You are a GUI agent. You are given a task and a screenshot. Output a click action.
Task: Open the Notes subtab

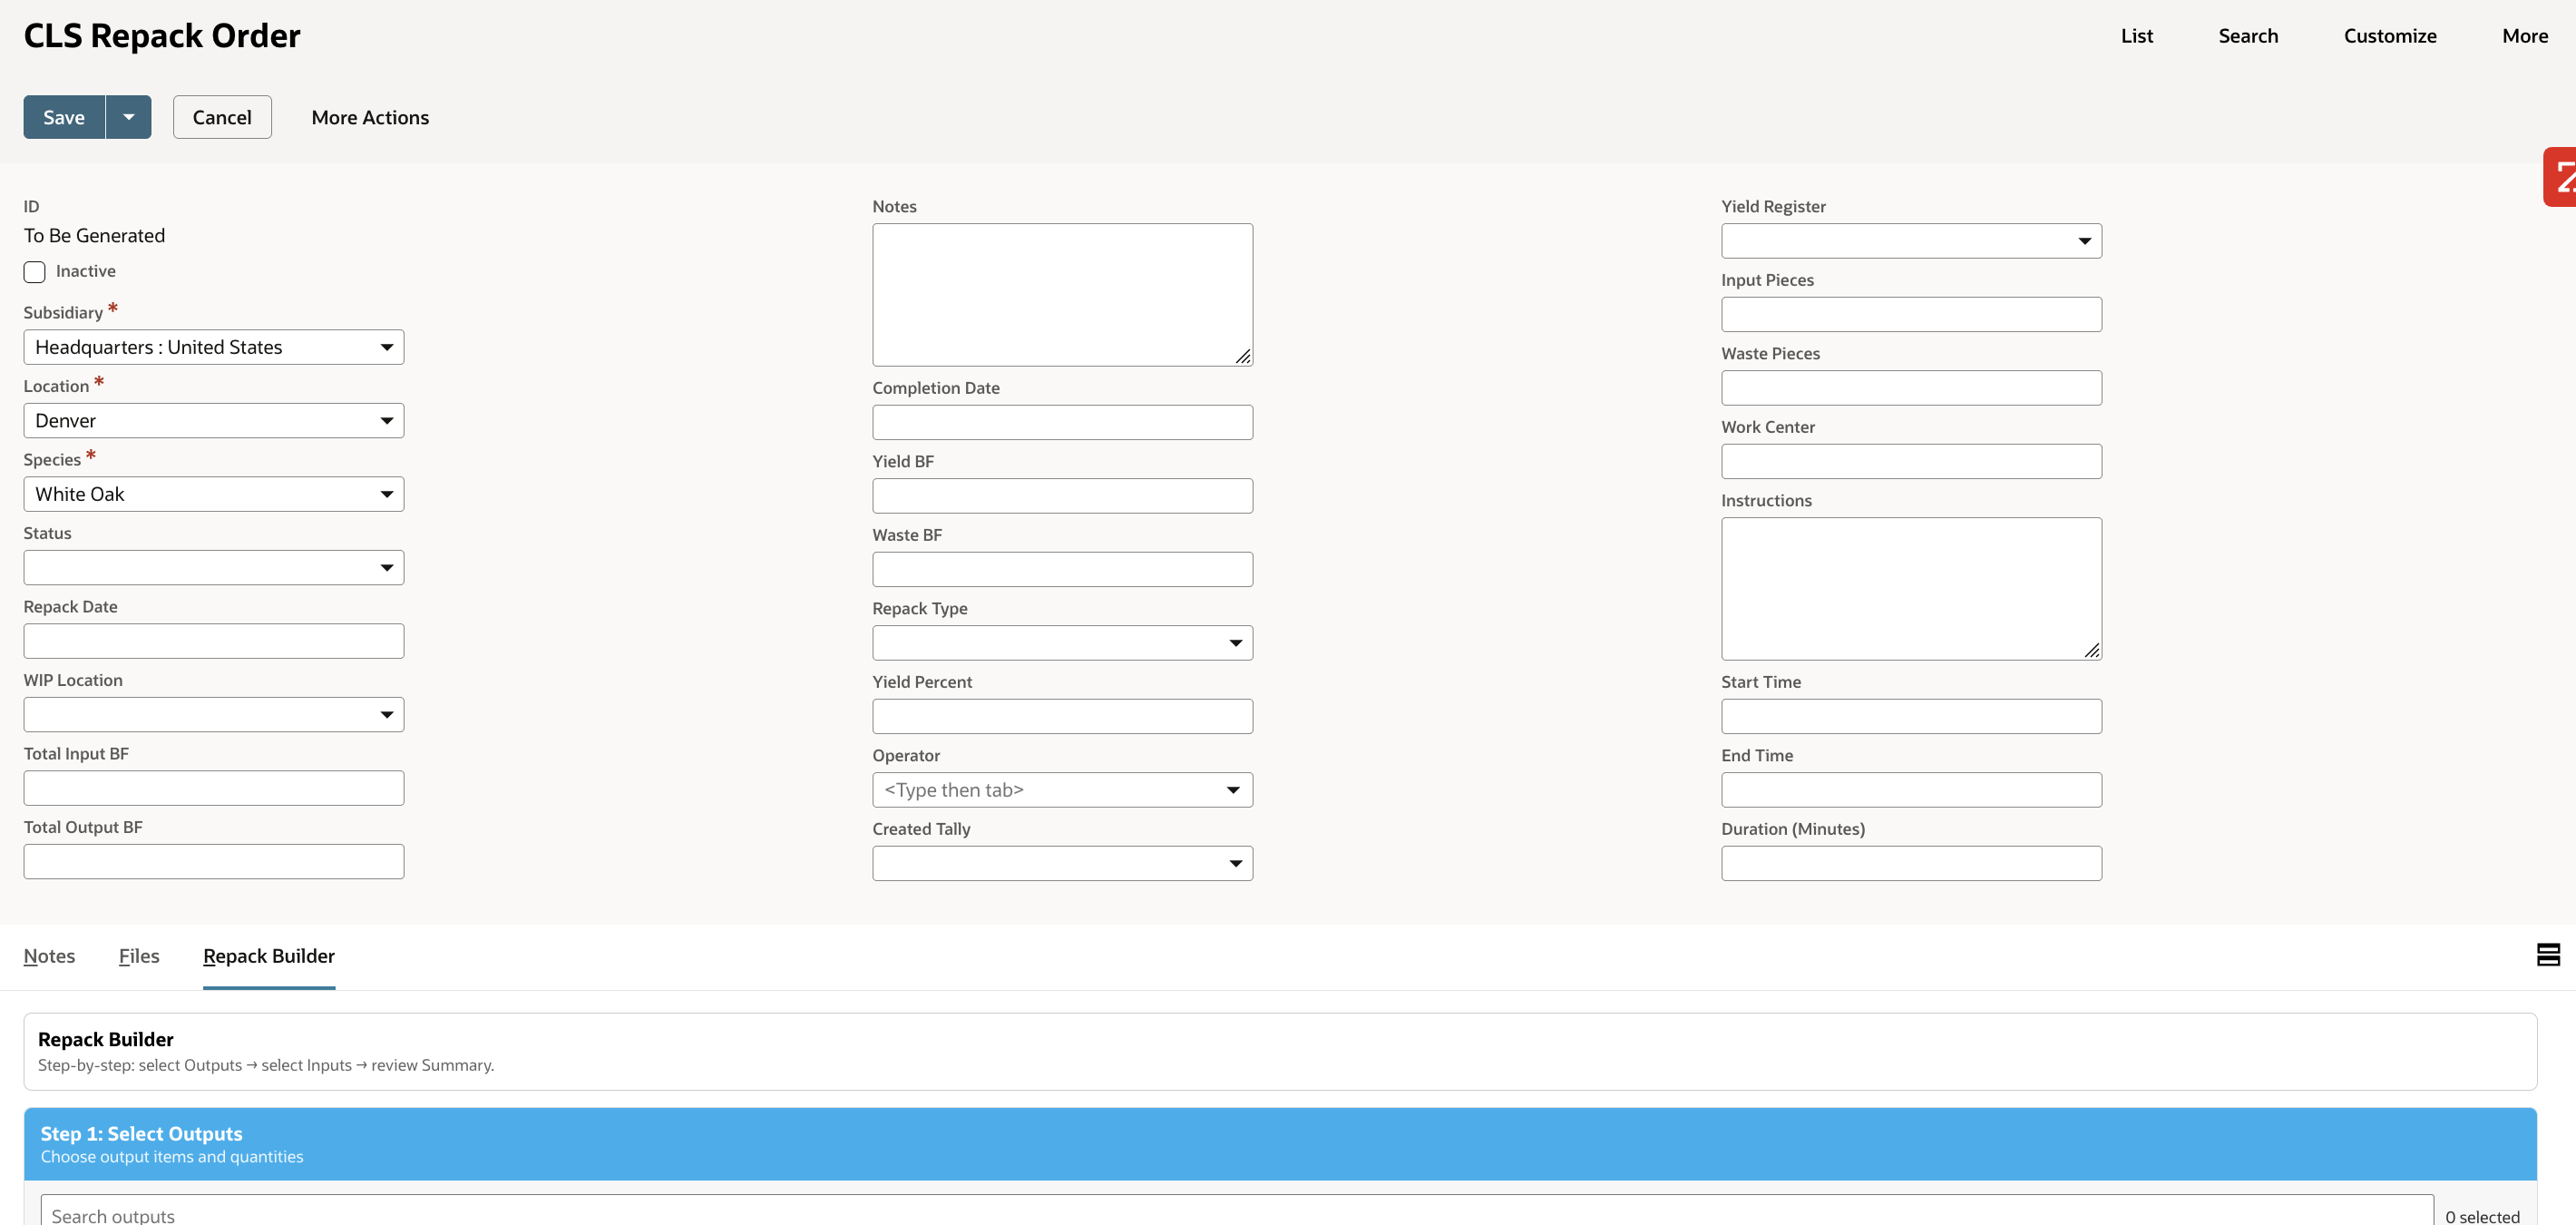tap(49, 956)
